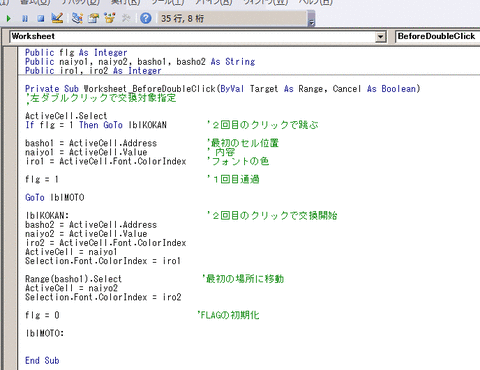Screen dimensions: 480x370
Task: Open the Properties Window toolbar icon
Action: [94, 18]
